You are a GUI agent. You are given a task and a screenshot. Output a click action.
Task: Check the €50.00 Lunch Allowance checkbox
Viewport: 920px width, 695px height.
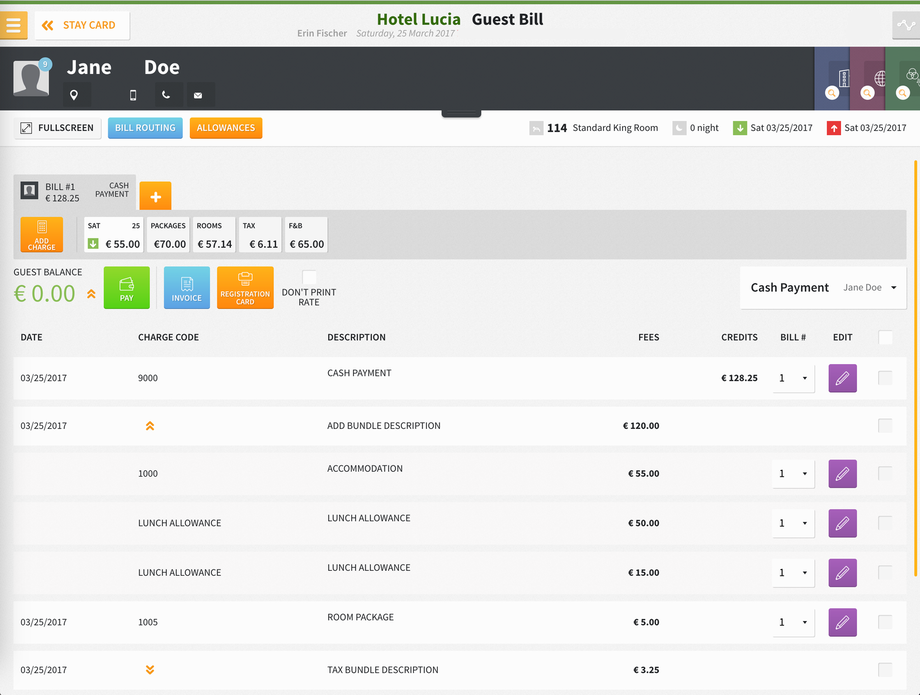click(x=885, y=523)
